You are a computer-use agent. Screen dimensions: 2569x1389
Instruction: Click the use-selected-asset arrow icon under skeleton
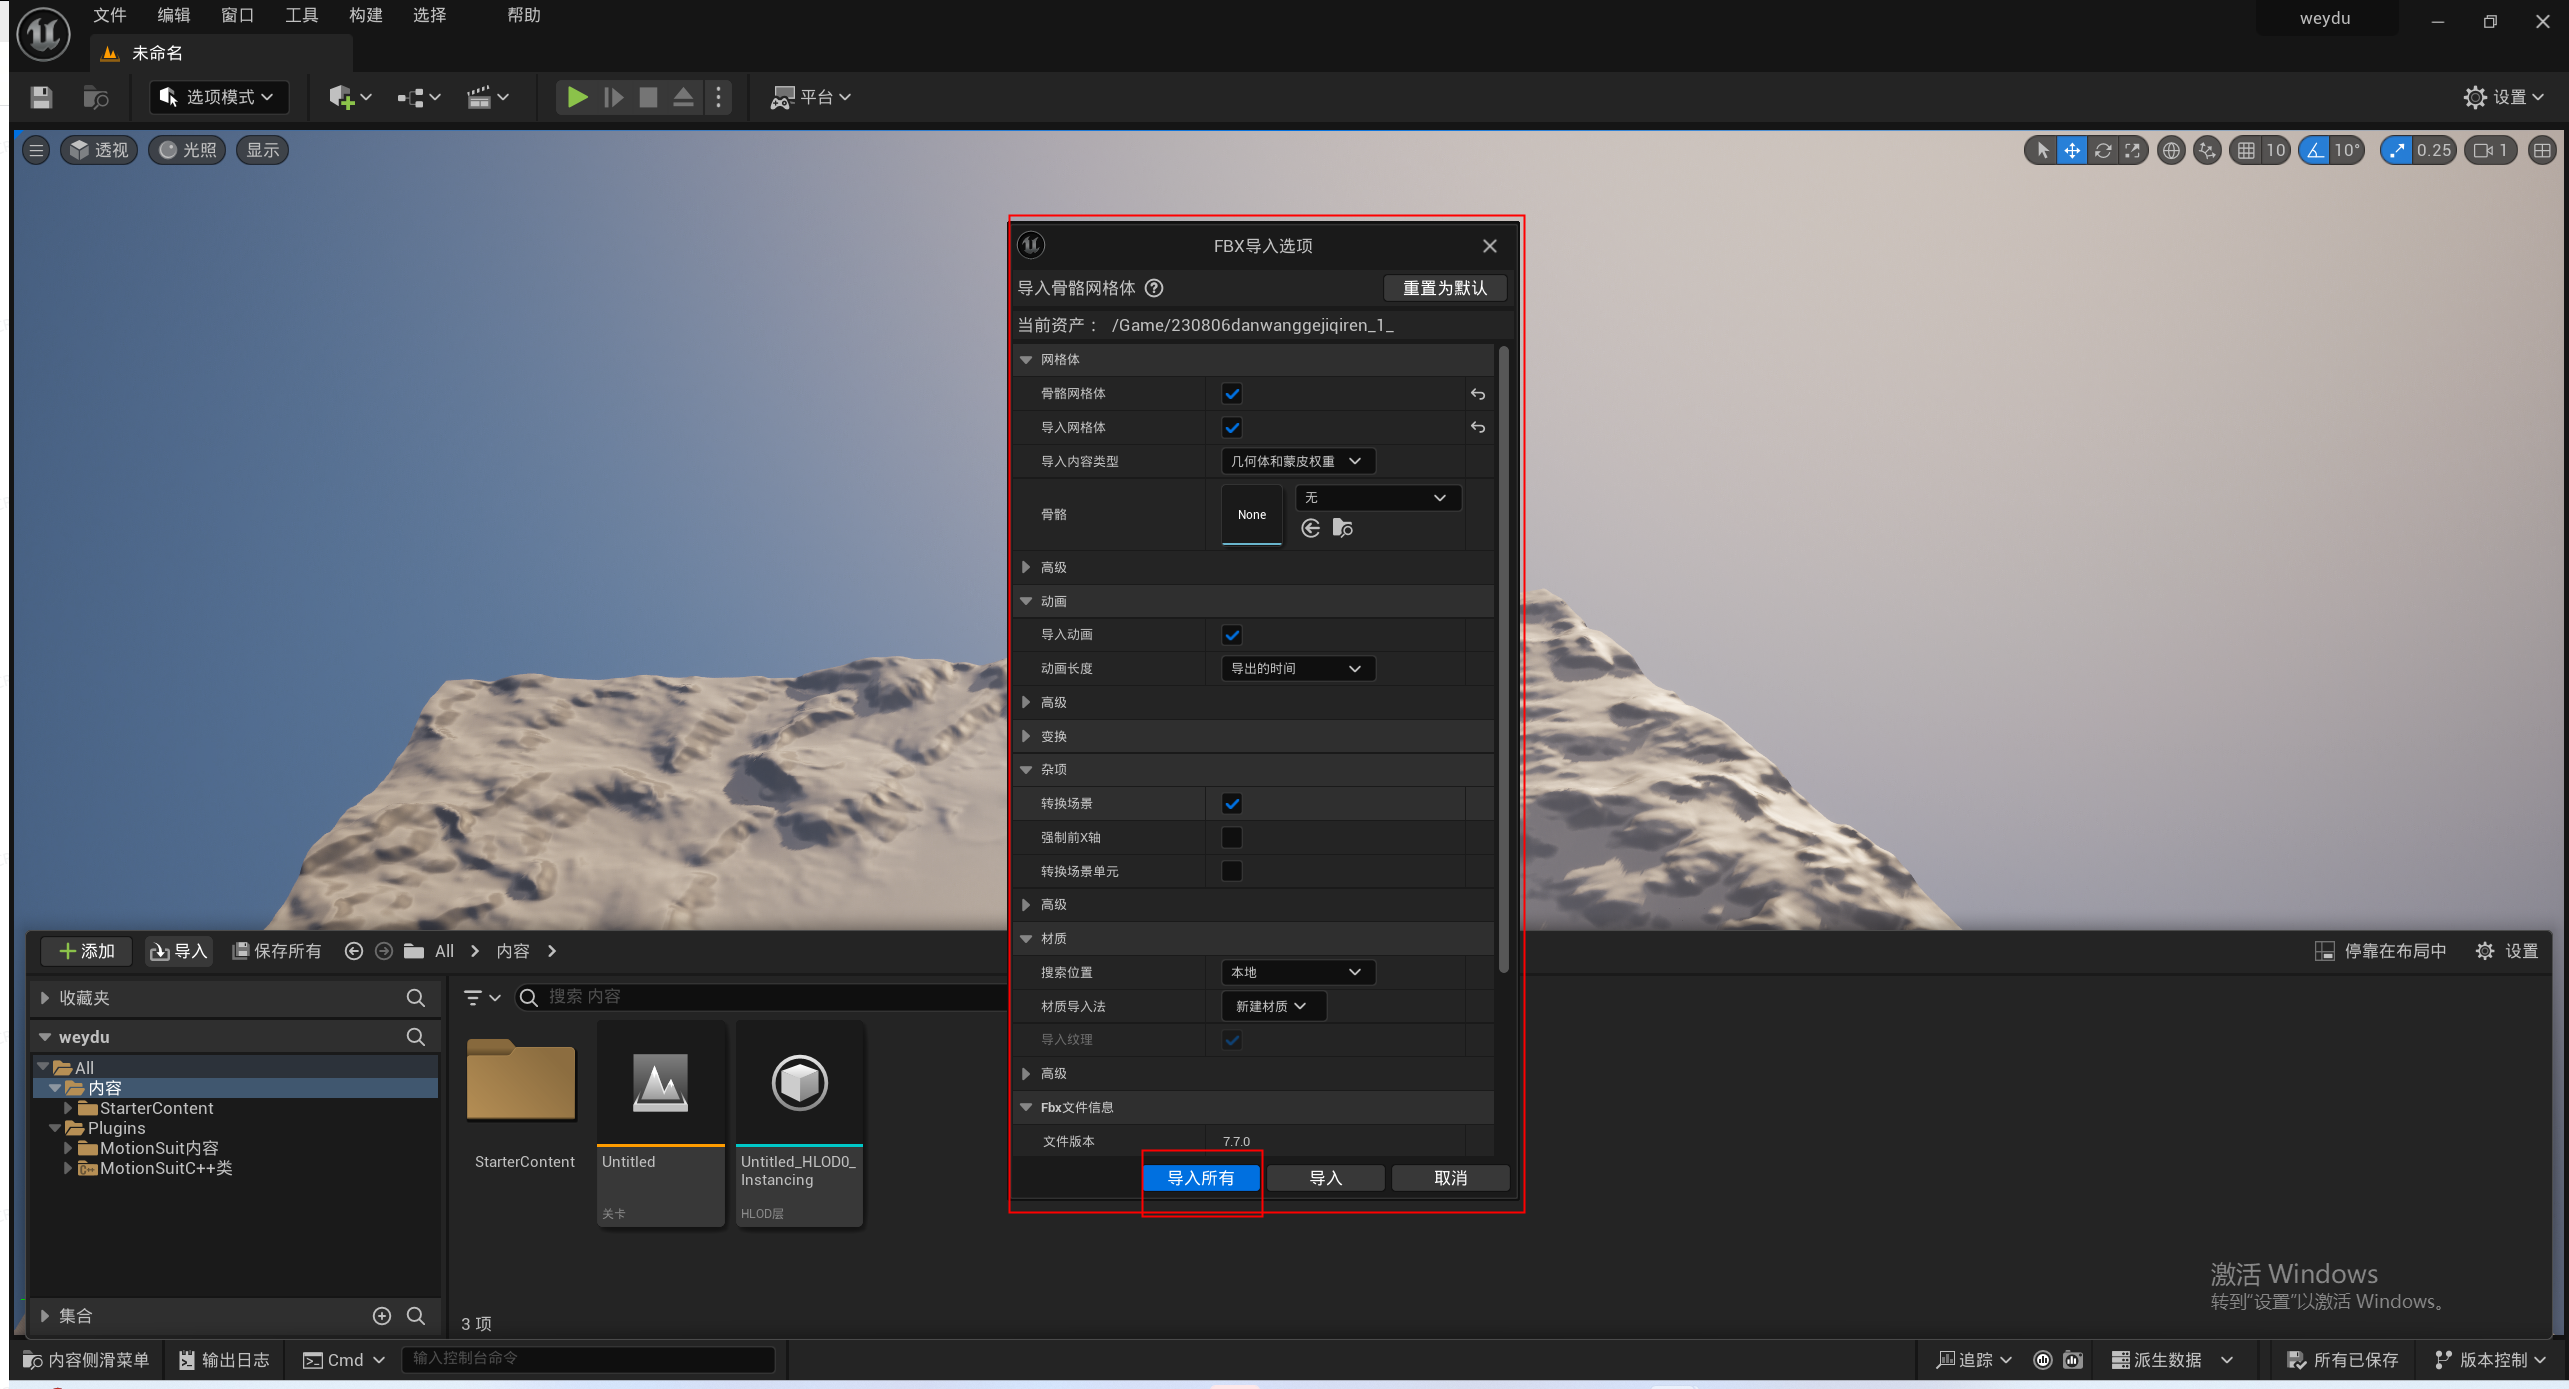click(1310, 528)
